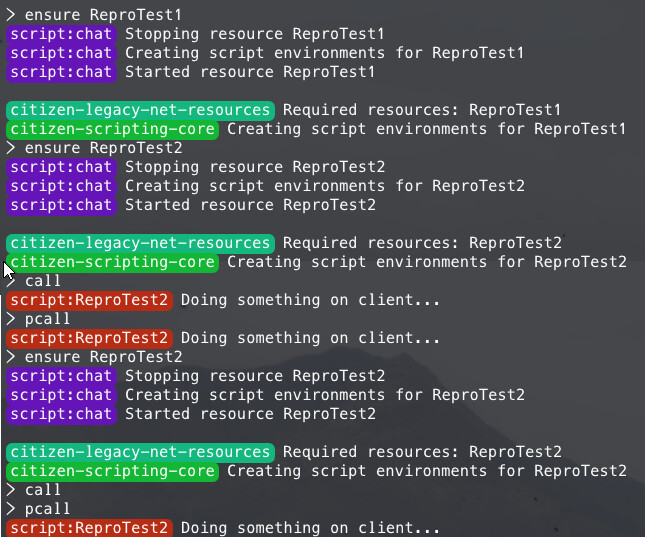
Task: Click the first 'call' command under the mouse cursor
Action: tap(43, 281)
